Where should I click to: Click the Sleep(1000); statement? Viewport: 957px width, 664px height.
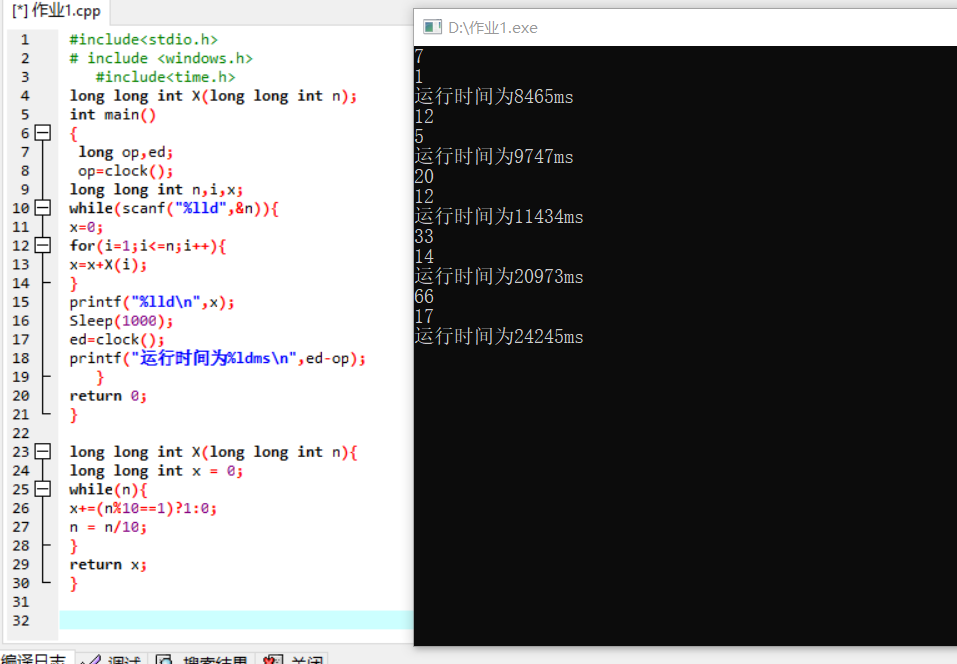pyautogui.click(x=121, y=321)
